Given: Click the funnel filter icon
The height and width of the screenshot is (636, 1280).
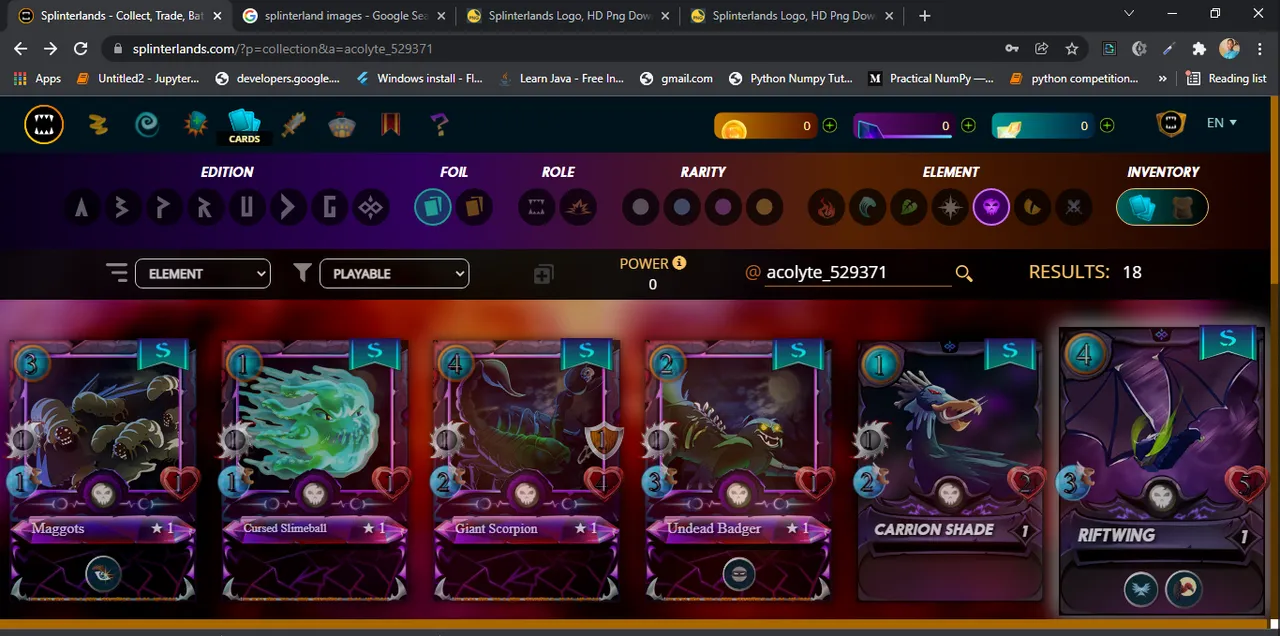Looking at the screenshot, I should coord(303,272).
